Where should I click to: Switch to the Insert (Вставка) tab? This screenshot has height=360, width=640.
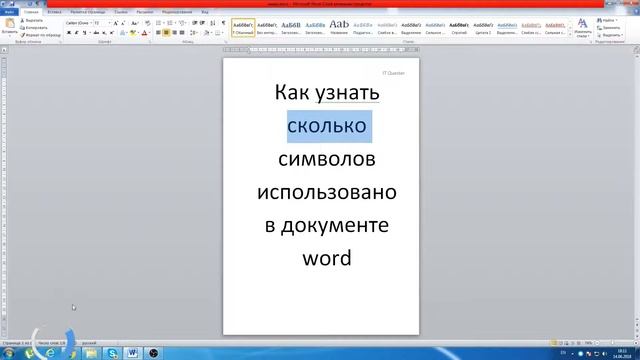[x=54, y=12]
